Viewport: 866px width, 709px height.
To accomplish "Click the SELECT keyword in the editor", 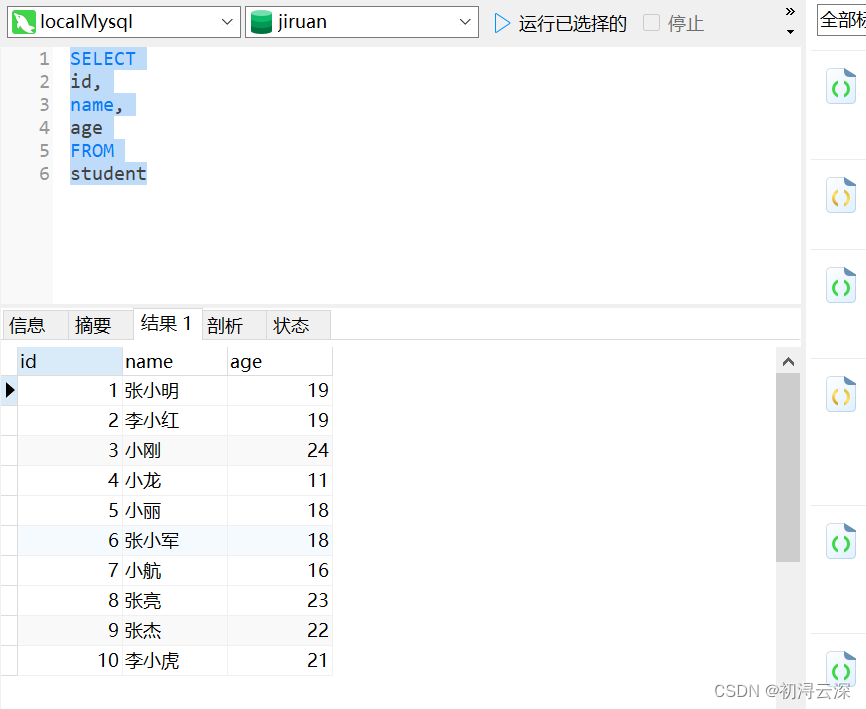I will tap(103, 59).
